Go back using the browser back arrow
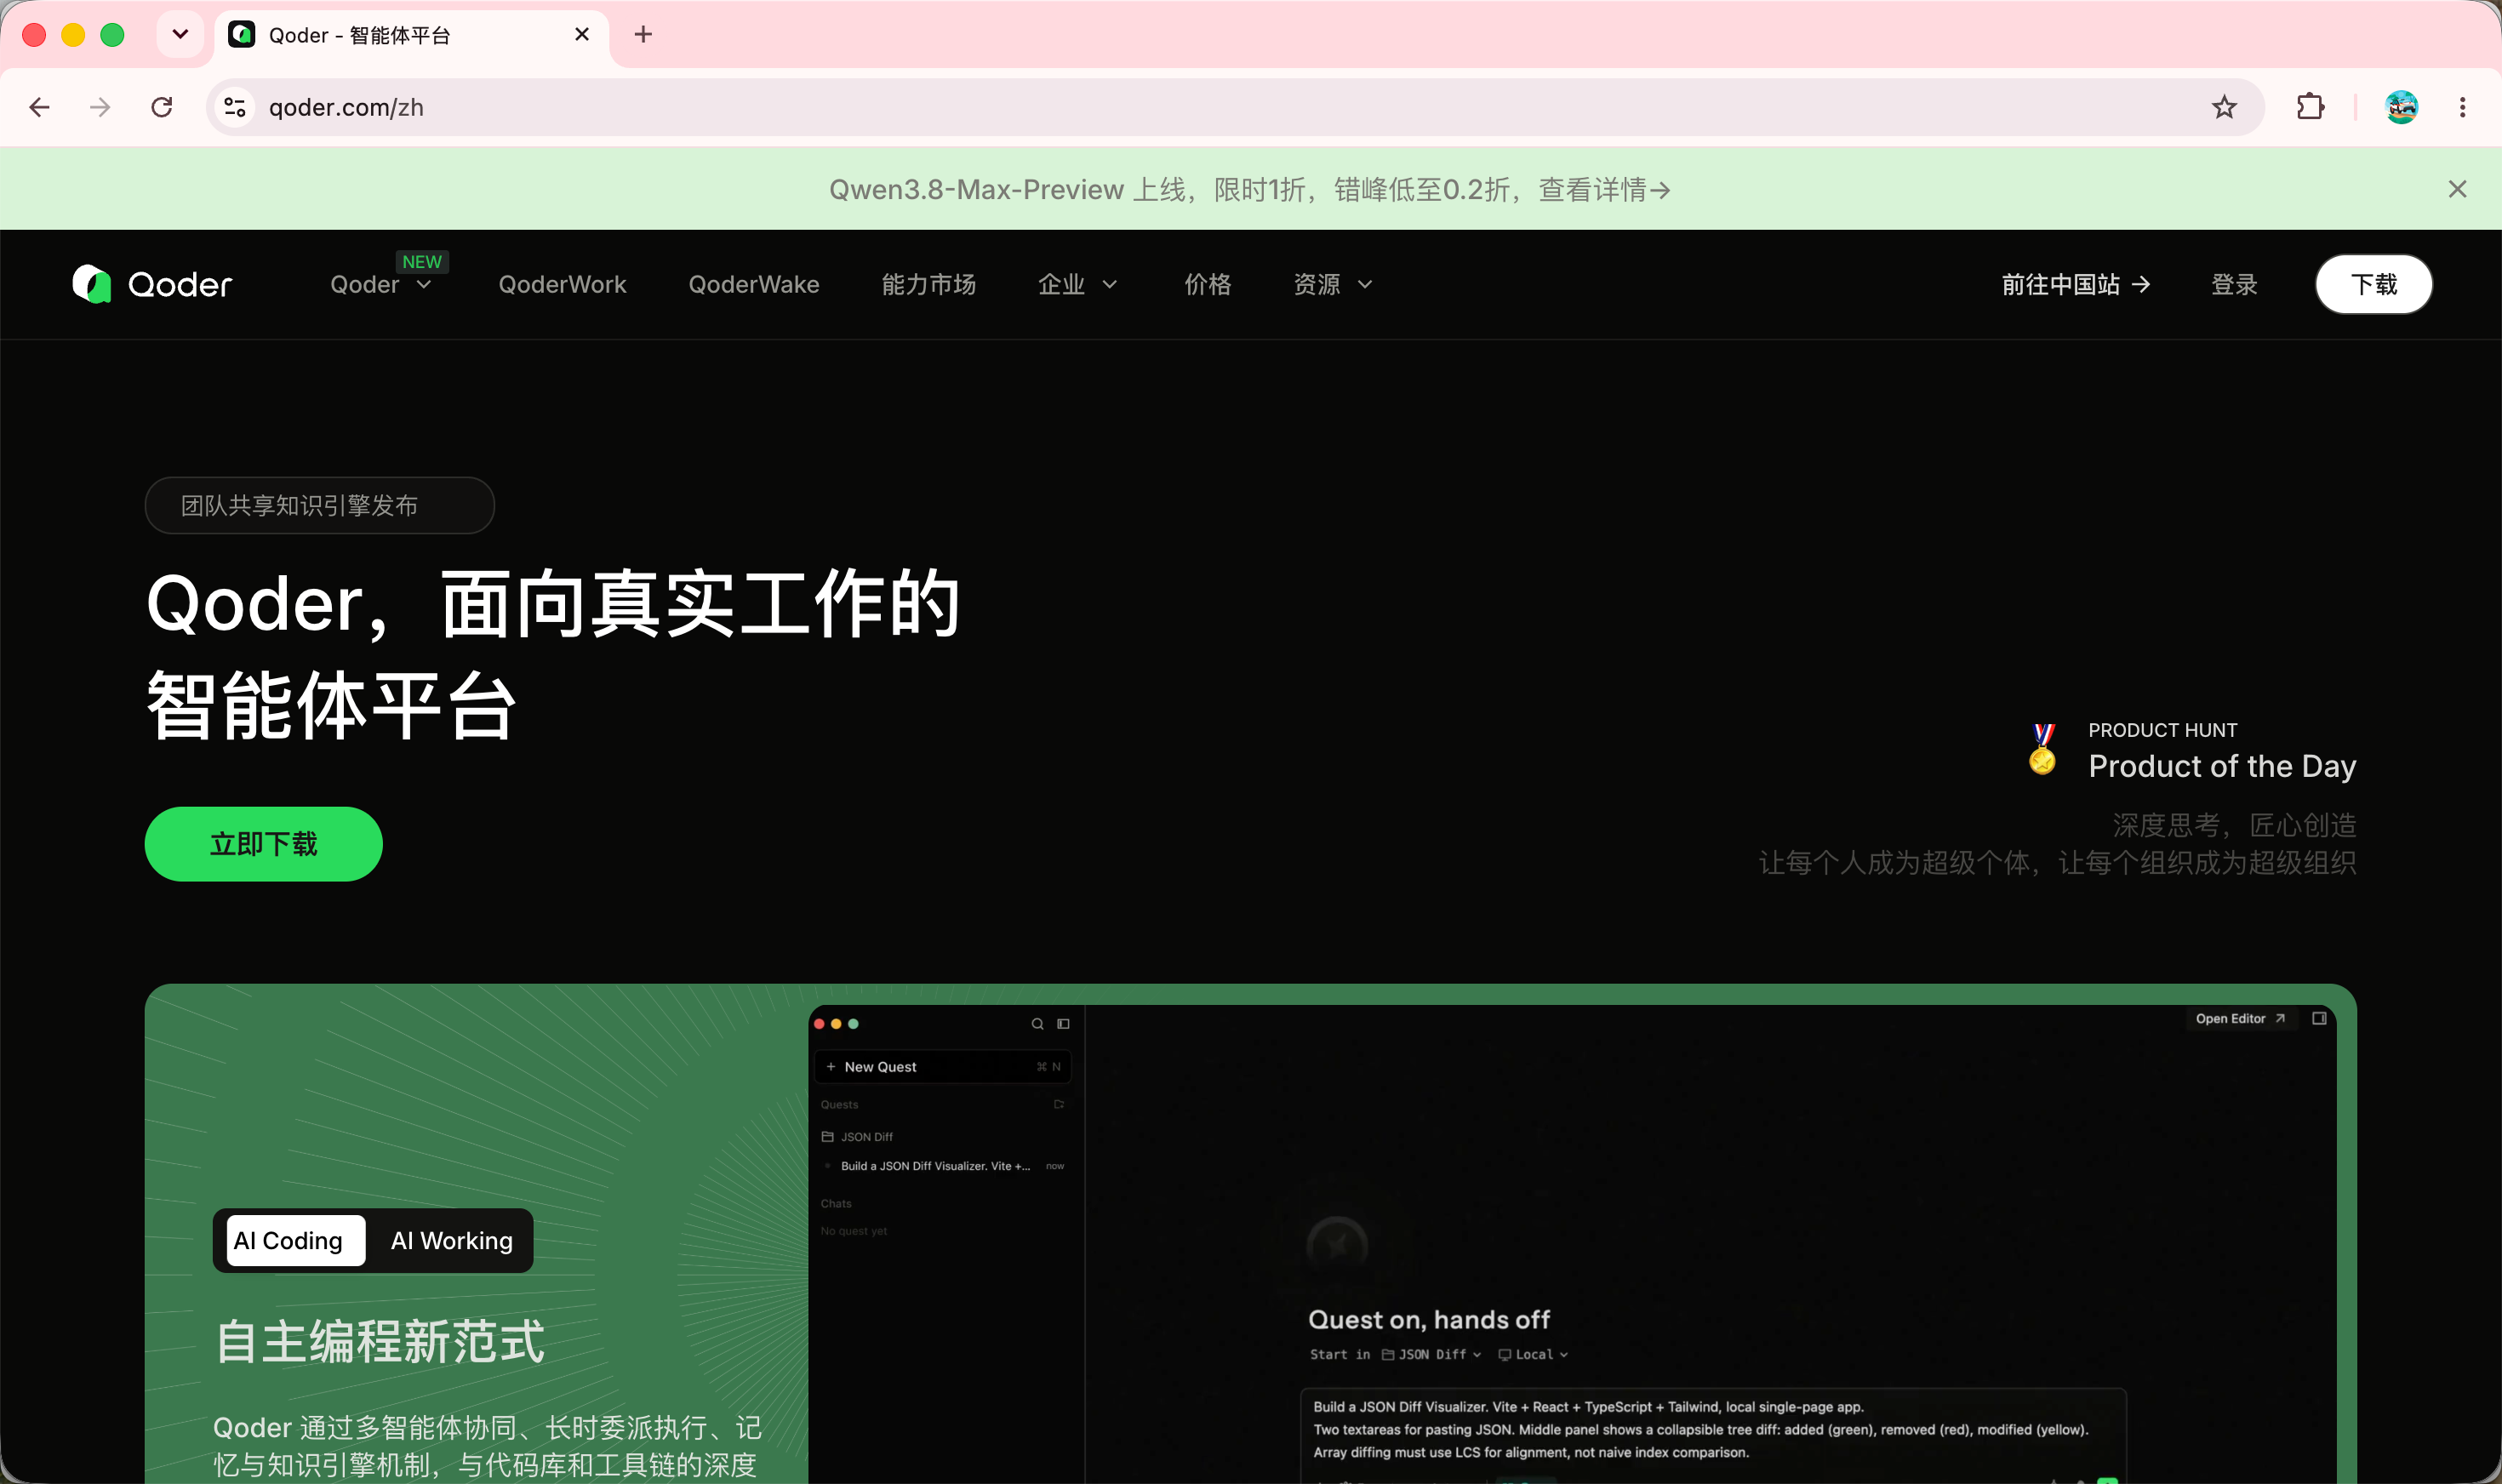This screenshot has width=2502, height=1484. tap(40, 107)
